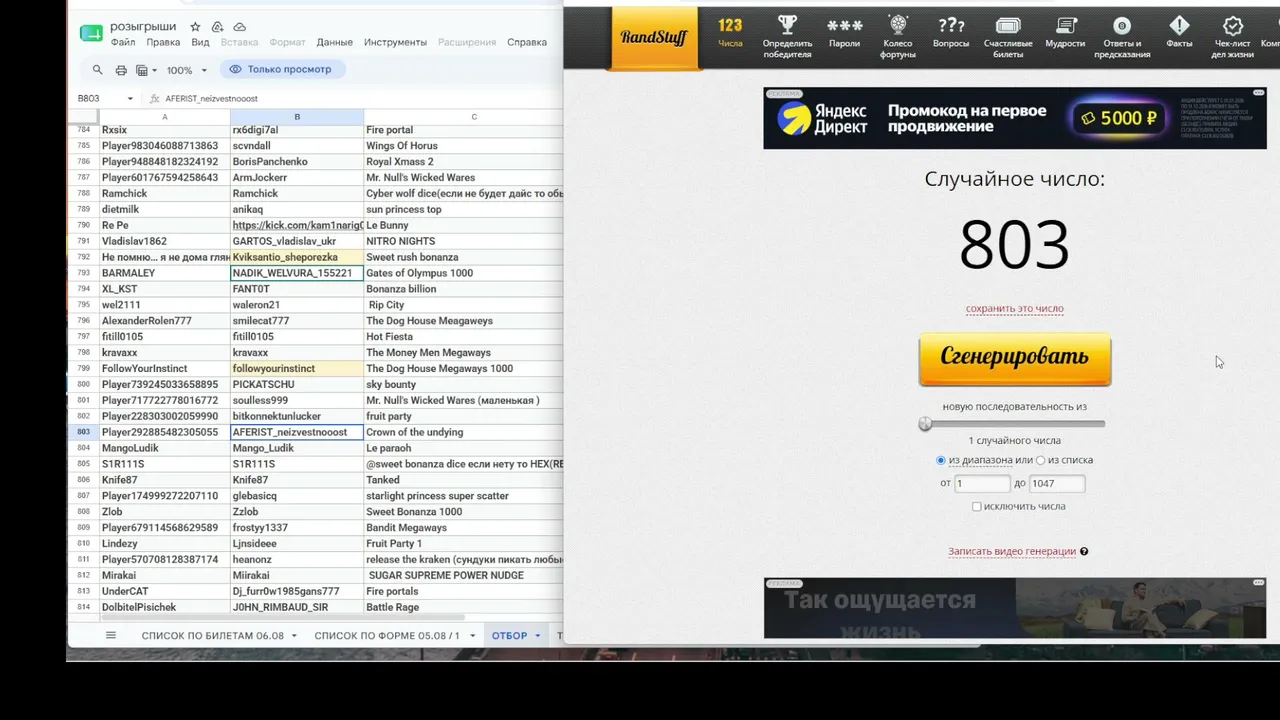Screen dimensions: 1280x720
Task: Expand the B803 name box dropdown
Action: 130,99
